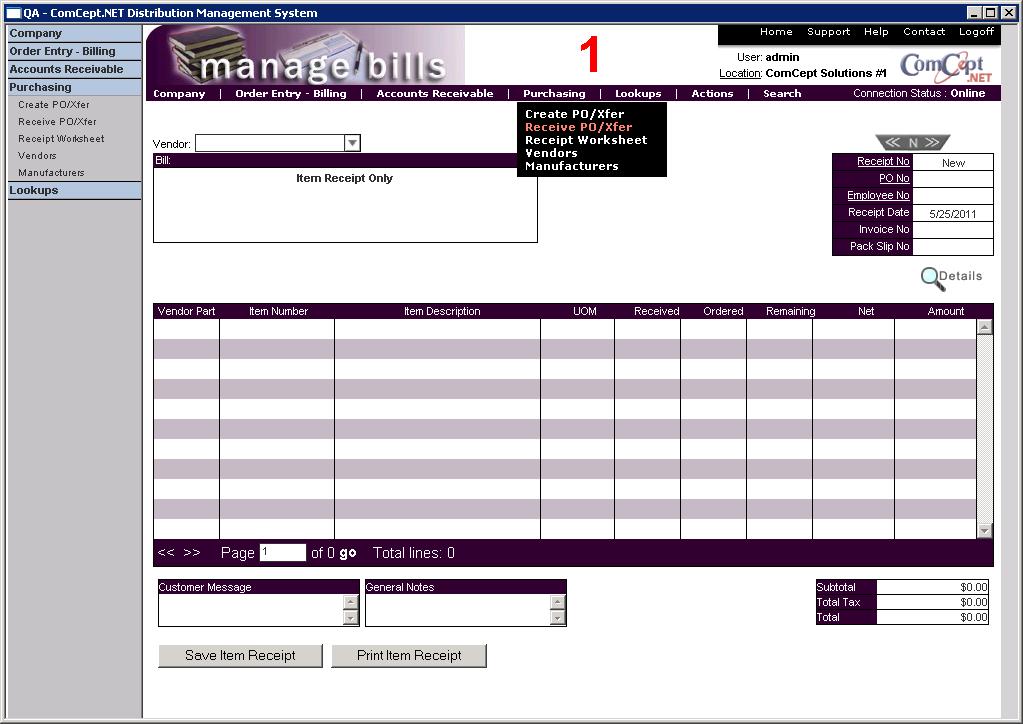
Task: Click the ComCept.NET logo
Action: (x=946, y=67)
